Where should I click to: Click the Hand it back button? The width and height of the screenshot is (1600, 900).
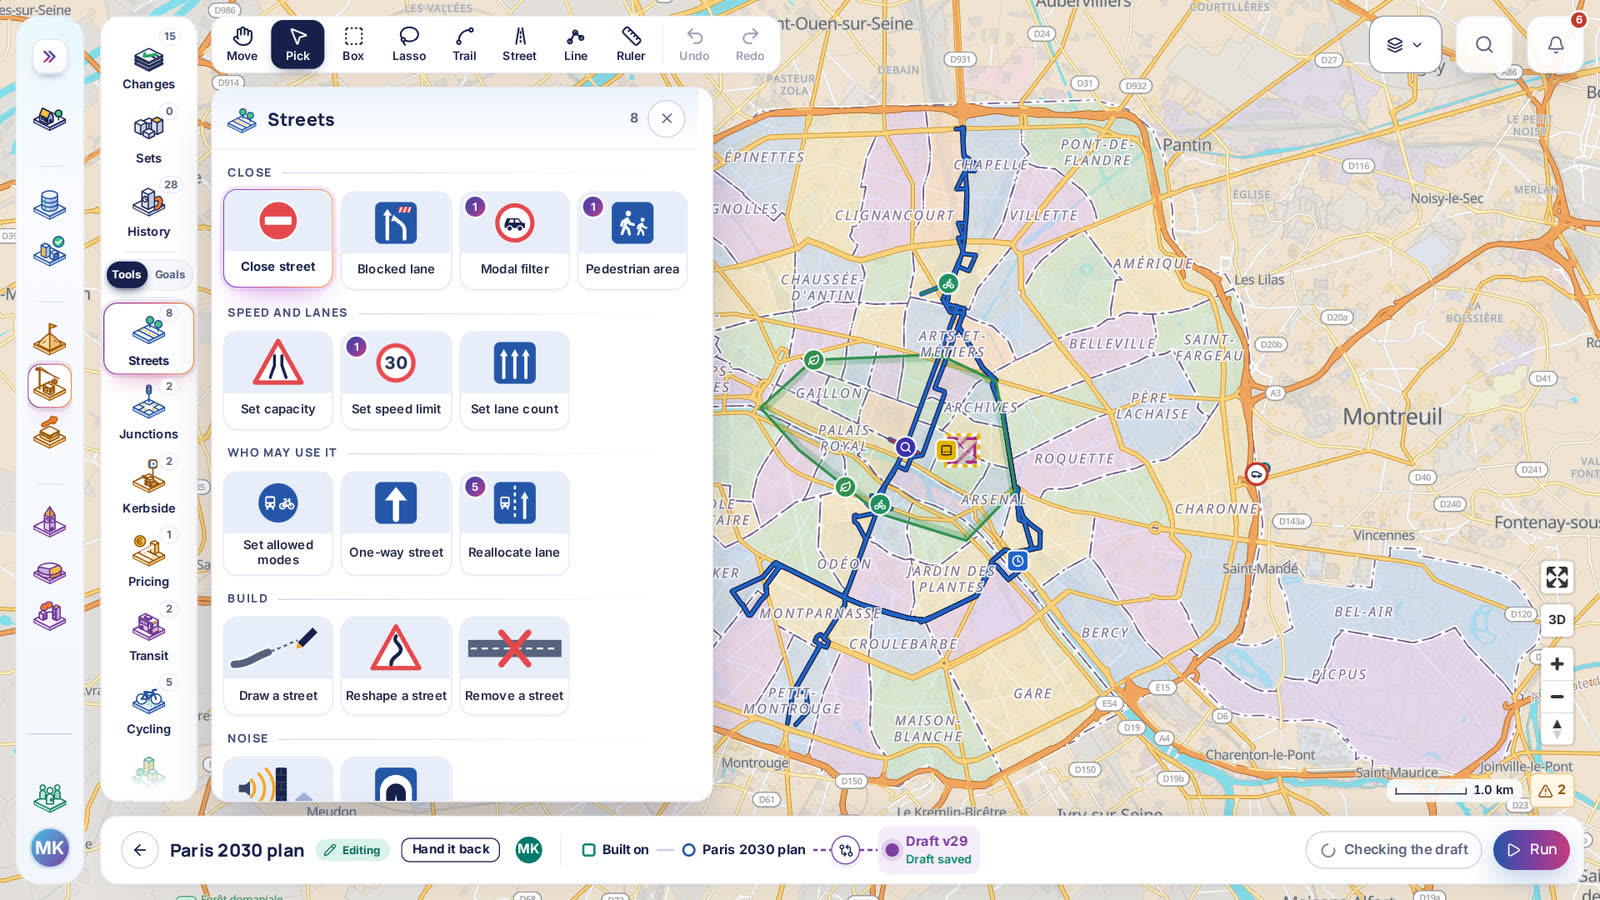(x=451, y=850)
